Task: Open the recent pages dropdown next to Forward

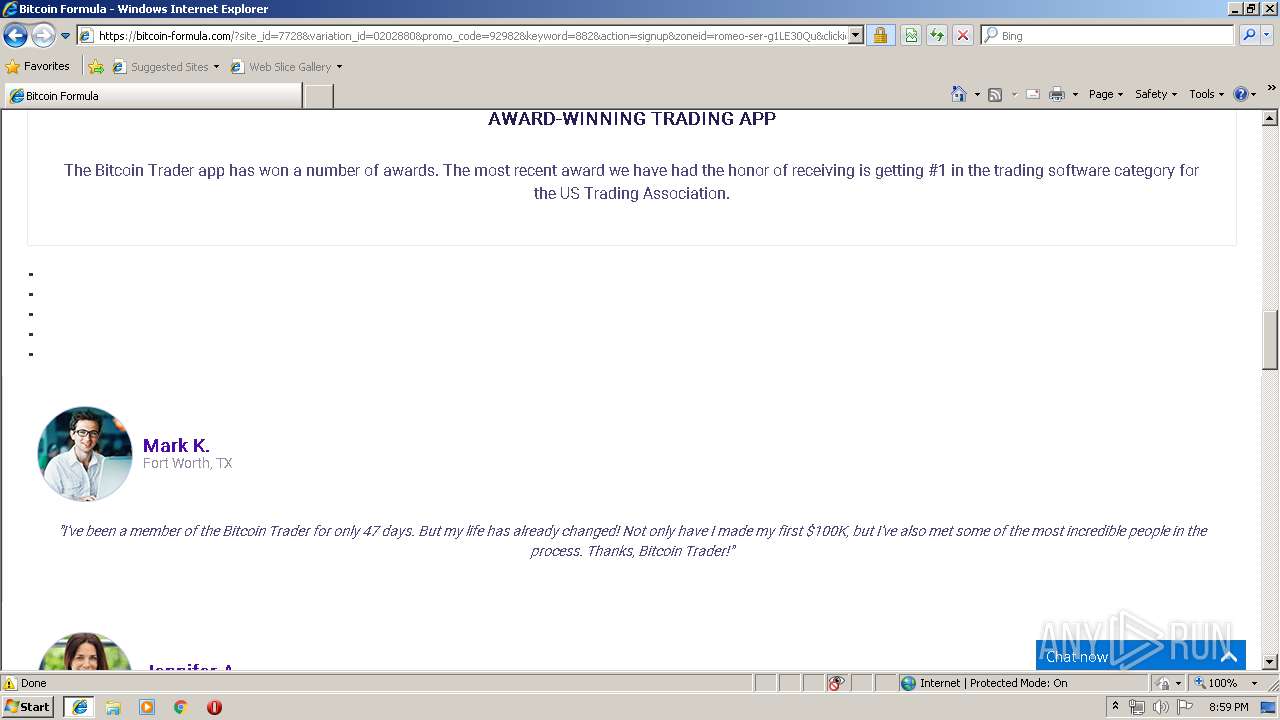Action: [66, 36]
